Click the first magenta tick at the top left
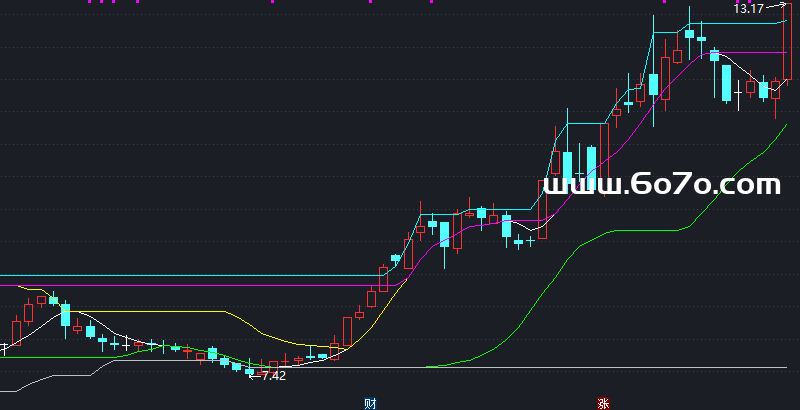The width and height of the screenshot is (800, 410). [x=90, y=2]
